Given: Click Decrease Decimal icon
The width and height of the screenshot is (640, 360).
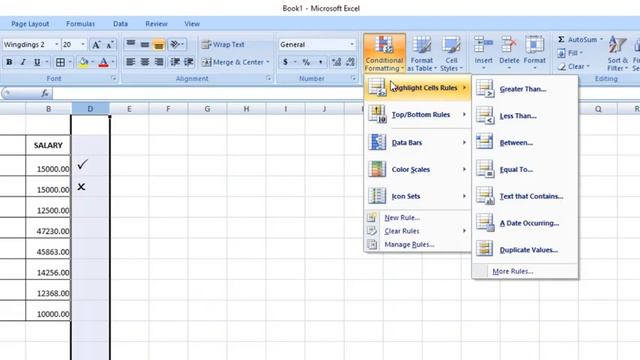Looking at the screenshot, I should point(350,62).
